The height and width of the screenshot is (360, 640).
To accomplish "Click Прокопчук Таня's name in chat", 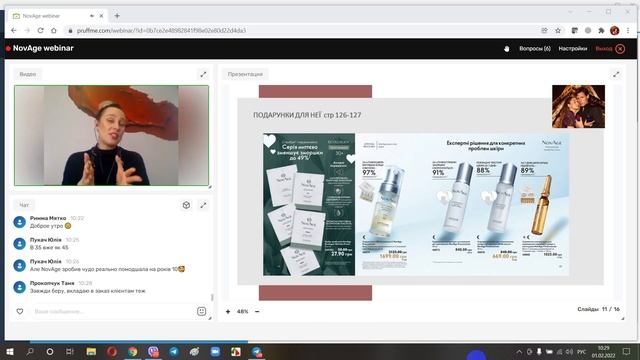I will pyautogui.click(x=52, y=283).
